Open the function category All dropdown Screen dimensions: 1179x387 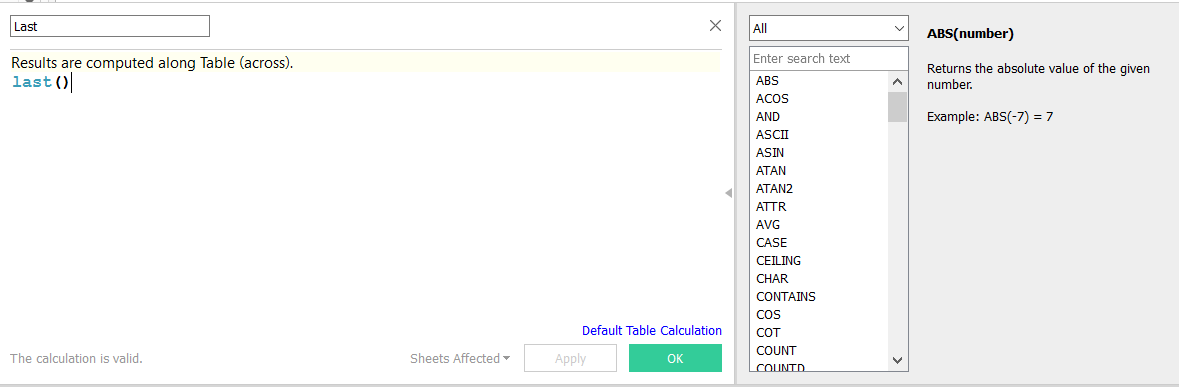[829, 29]
